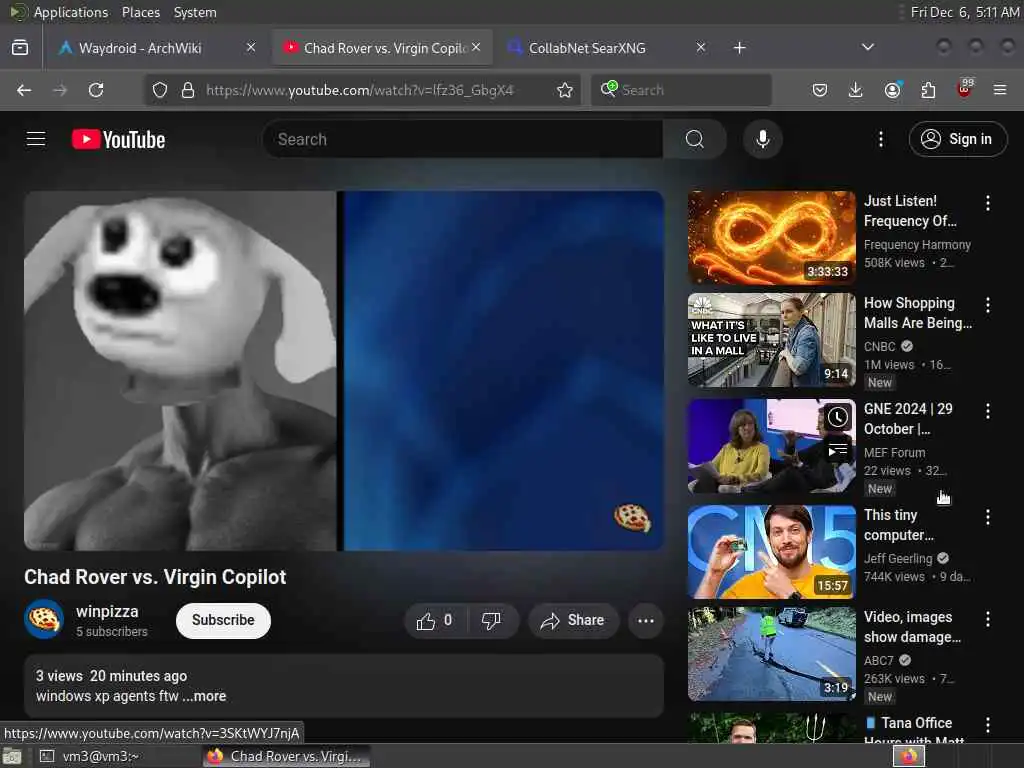The image size is (1024, 768).
Task: Click the pizza watermark in the video
Action: pos(632,517)
